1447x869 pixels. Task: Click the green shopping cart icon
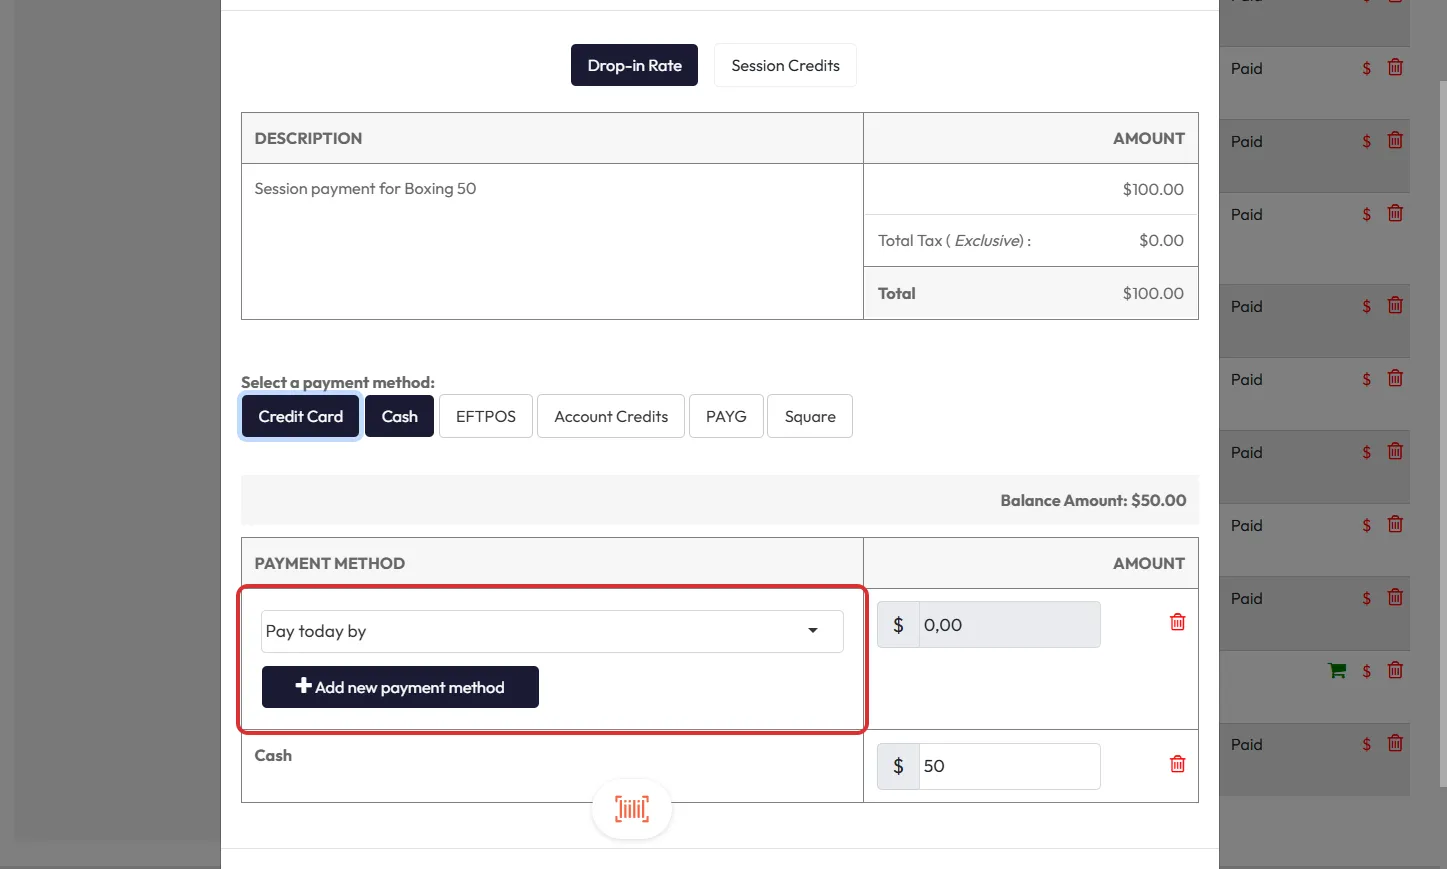[x=1336, y=671]
